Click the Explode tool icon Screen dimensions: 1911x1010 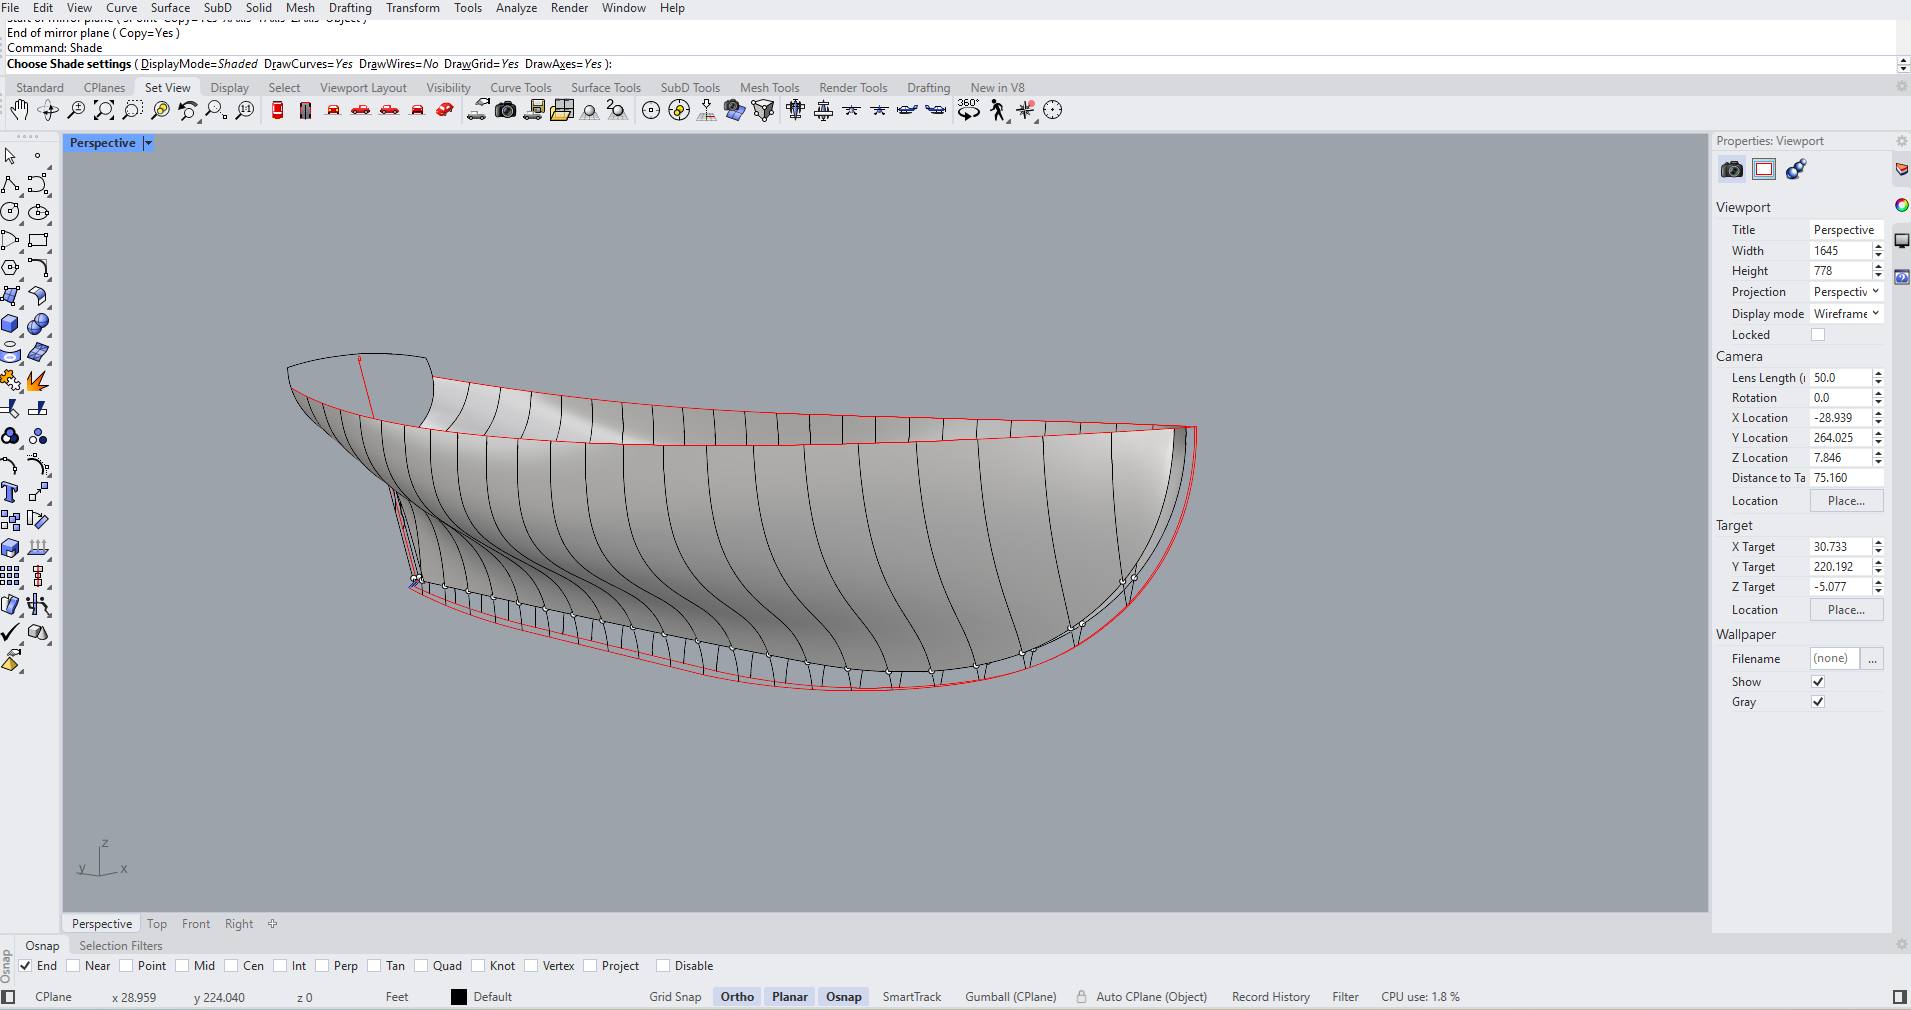pyautogui.click(x=38, y=381)
